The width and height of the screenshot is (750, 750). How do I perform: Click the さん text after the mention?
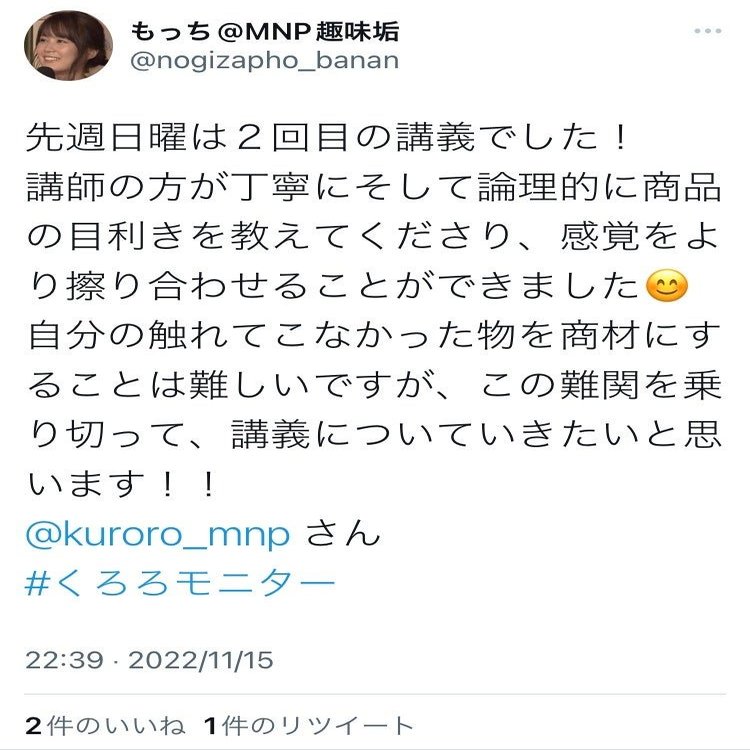[343, 534]
